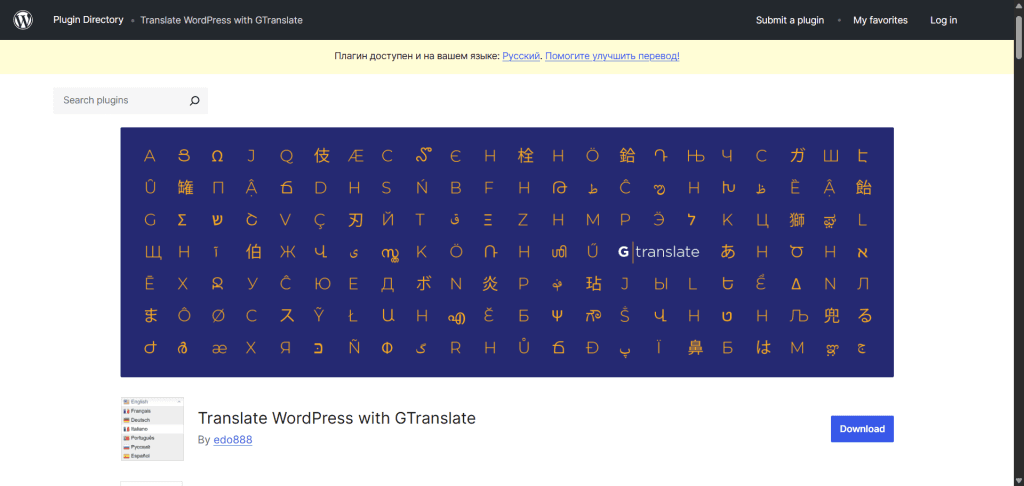Click the Log in link
1024x486 pixels.
tap(944, 20)
